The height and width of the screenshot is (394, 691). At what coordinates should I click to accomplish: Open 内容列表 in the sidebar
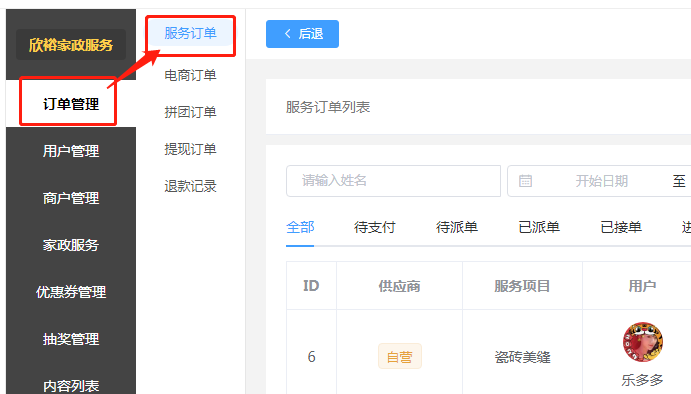pyautogui.click(x=71, y=385)
